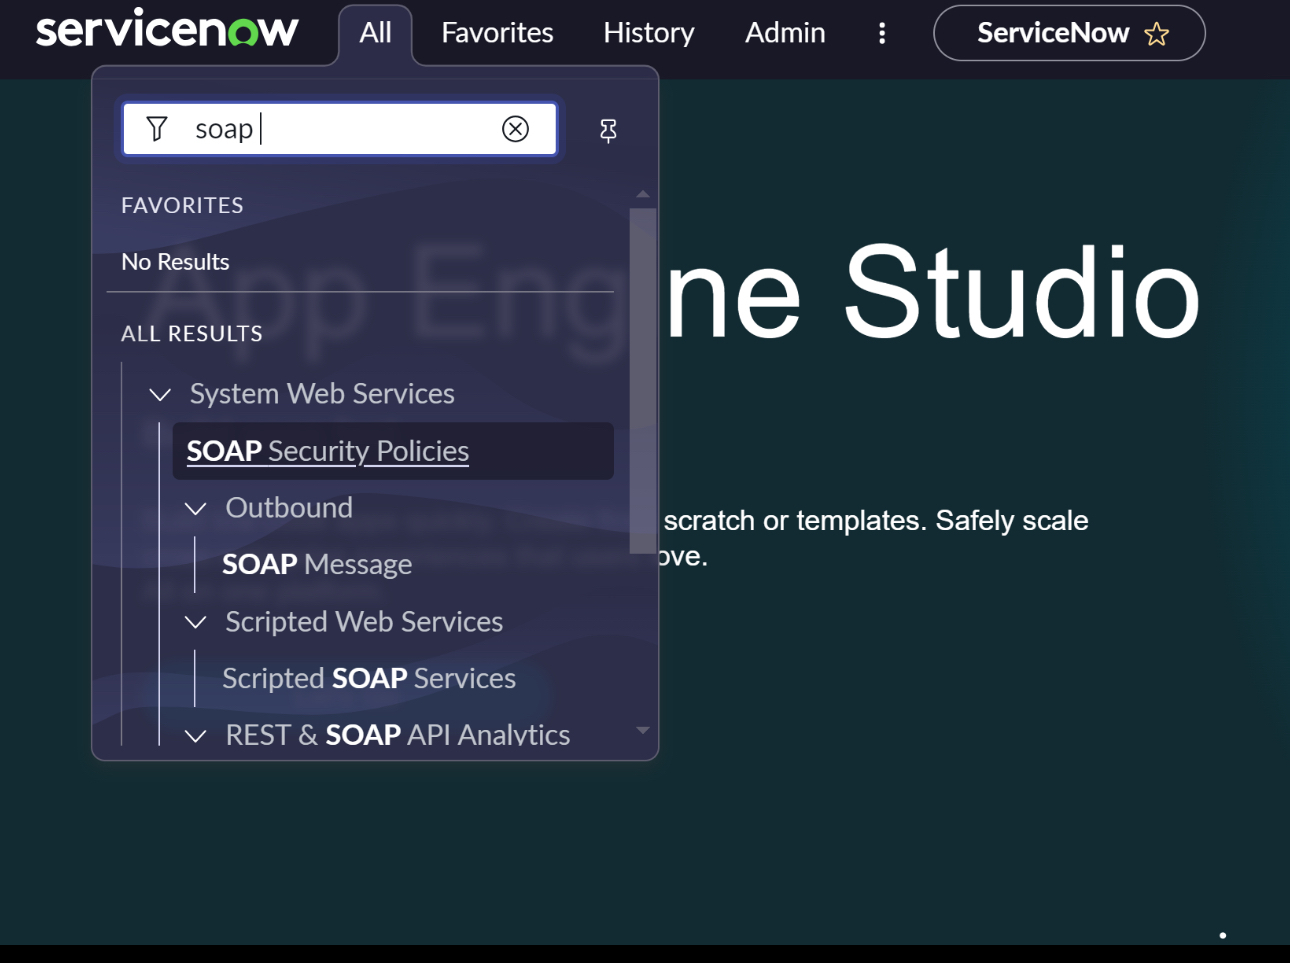Image resolution: width=1290 pixels, height=963 pixels.
Task: Open the Admin menu
Action: point(785,33)
